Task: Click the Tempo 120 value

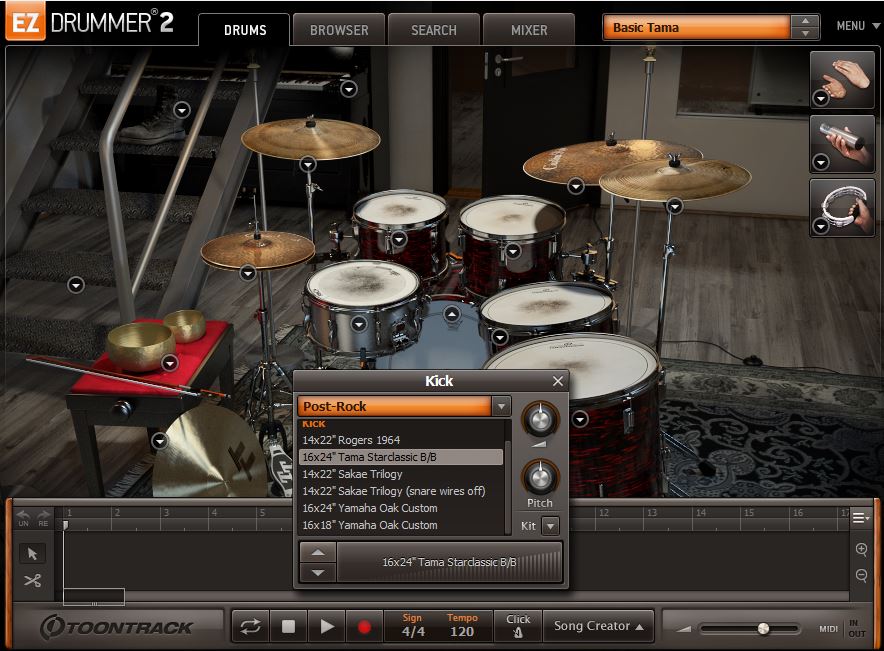Action: pyautogui.click(x=462, y=632)
